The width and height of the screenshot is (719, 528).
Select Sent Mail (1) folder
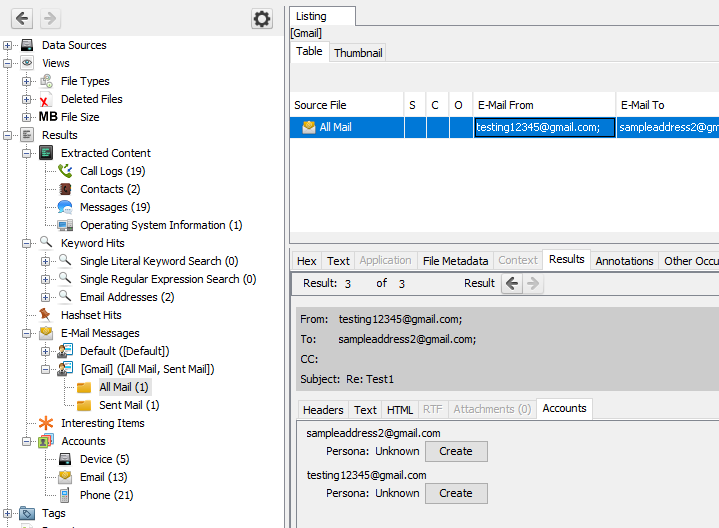tap(128, 405)
